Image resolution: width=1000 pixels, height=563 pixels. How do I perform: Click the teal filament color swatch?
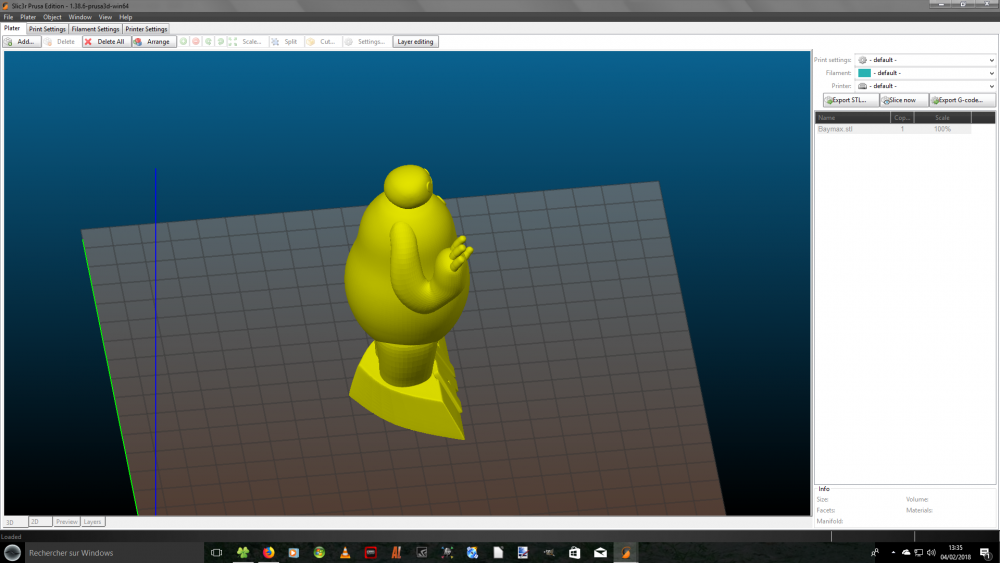[x=864, y=73]
